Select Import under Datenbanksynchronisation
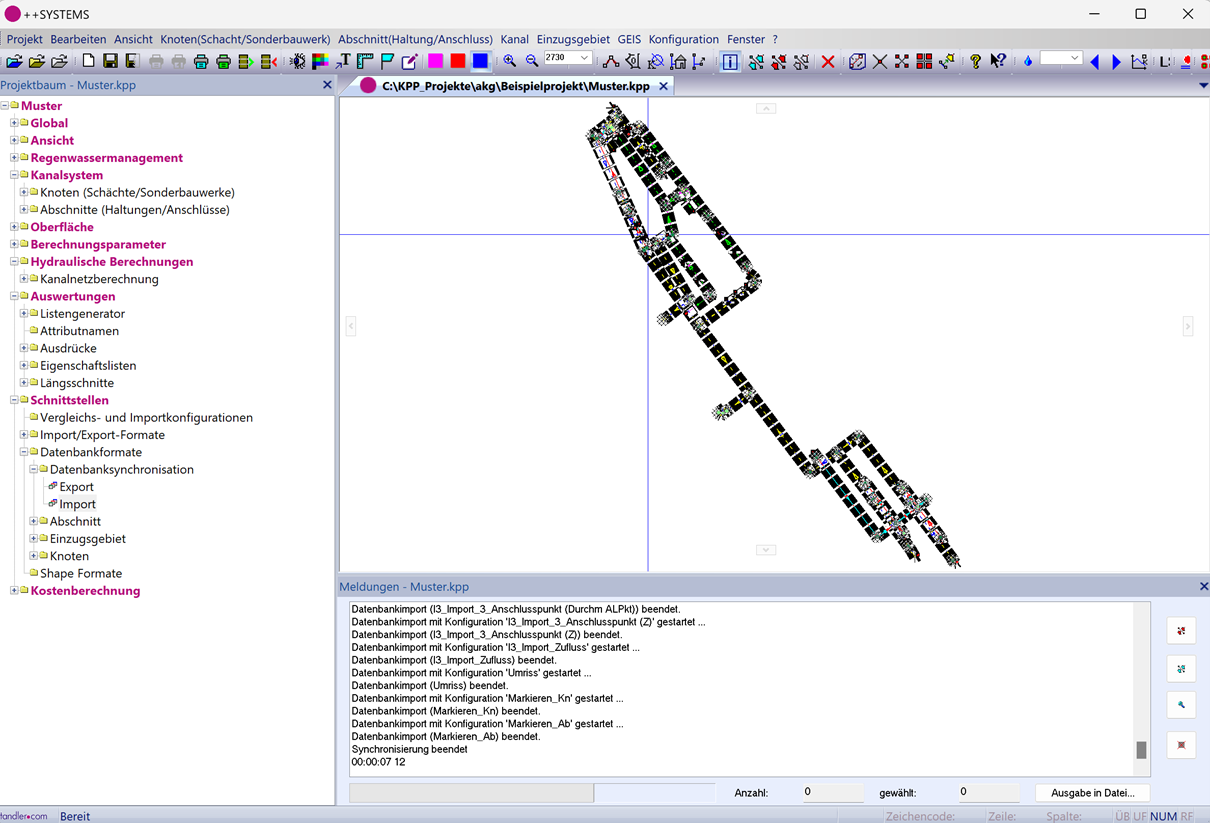 [x=77, y=504]
